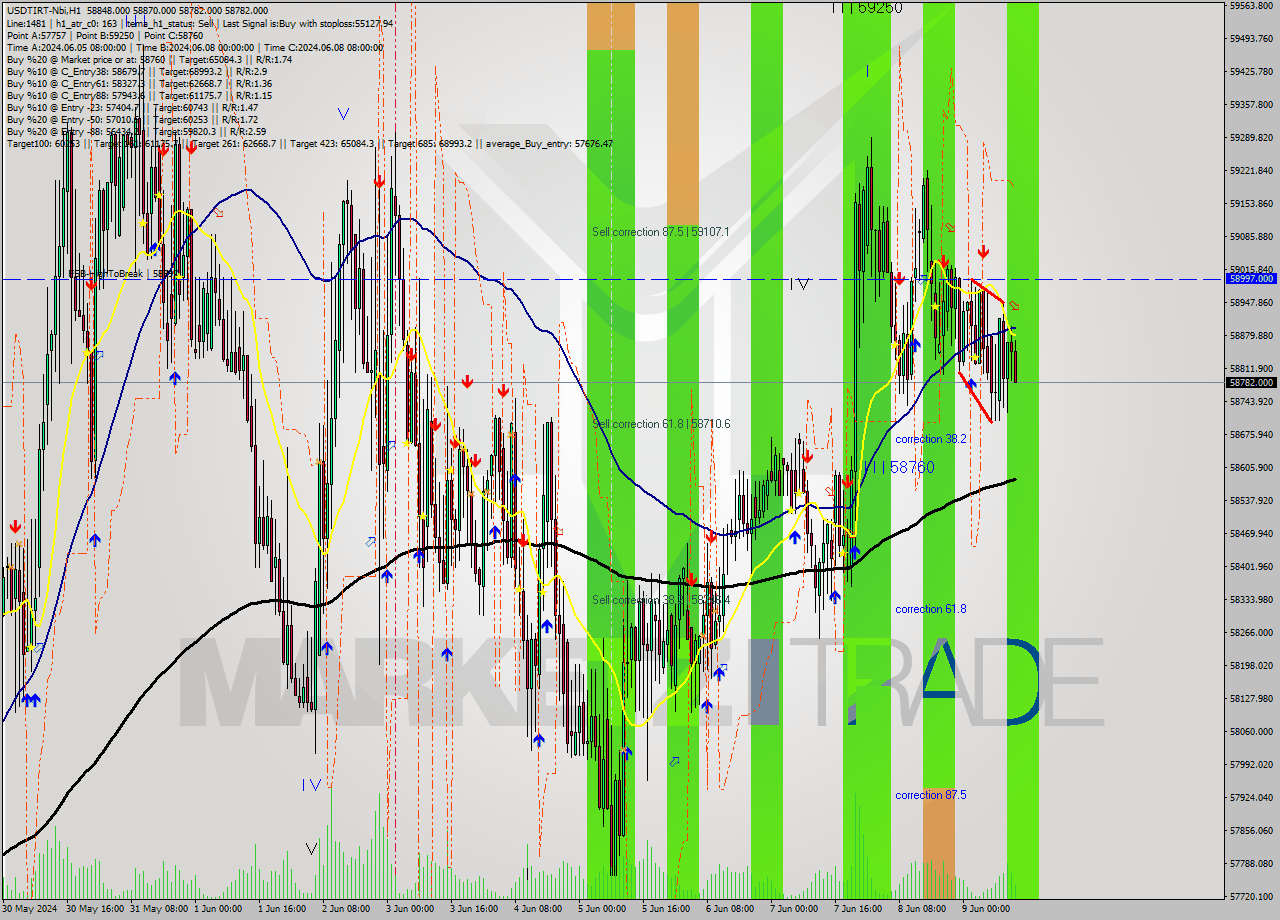
Task: Click price axis value 58605.900
Action: click(1251, 467)
